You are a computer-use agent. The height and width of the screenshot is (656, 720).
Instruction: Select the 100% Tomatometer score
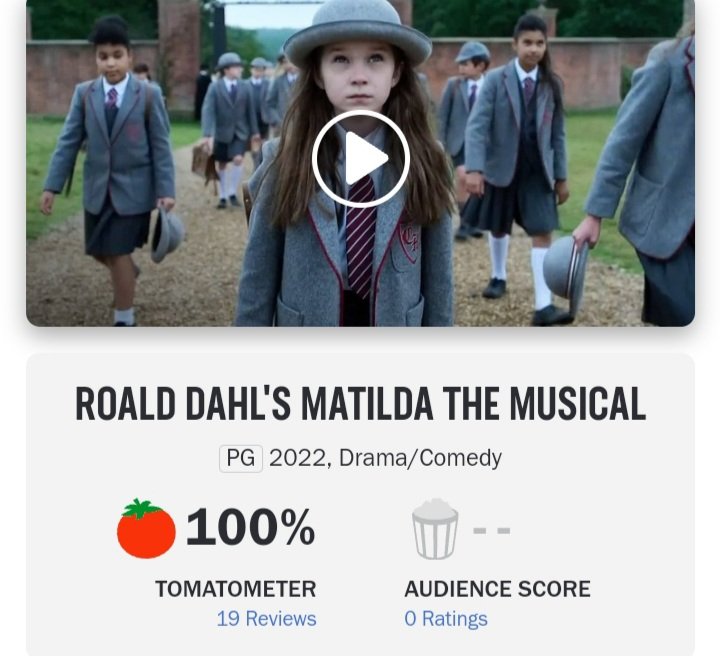[x=250, y=527]
